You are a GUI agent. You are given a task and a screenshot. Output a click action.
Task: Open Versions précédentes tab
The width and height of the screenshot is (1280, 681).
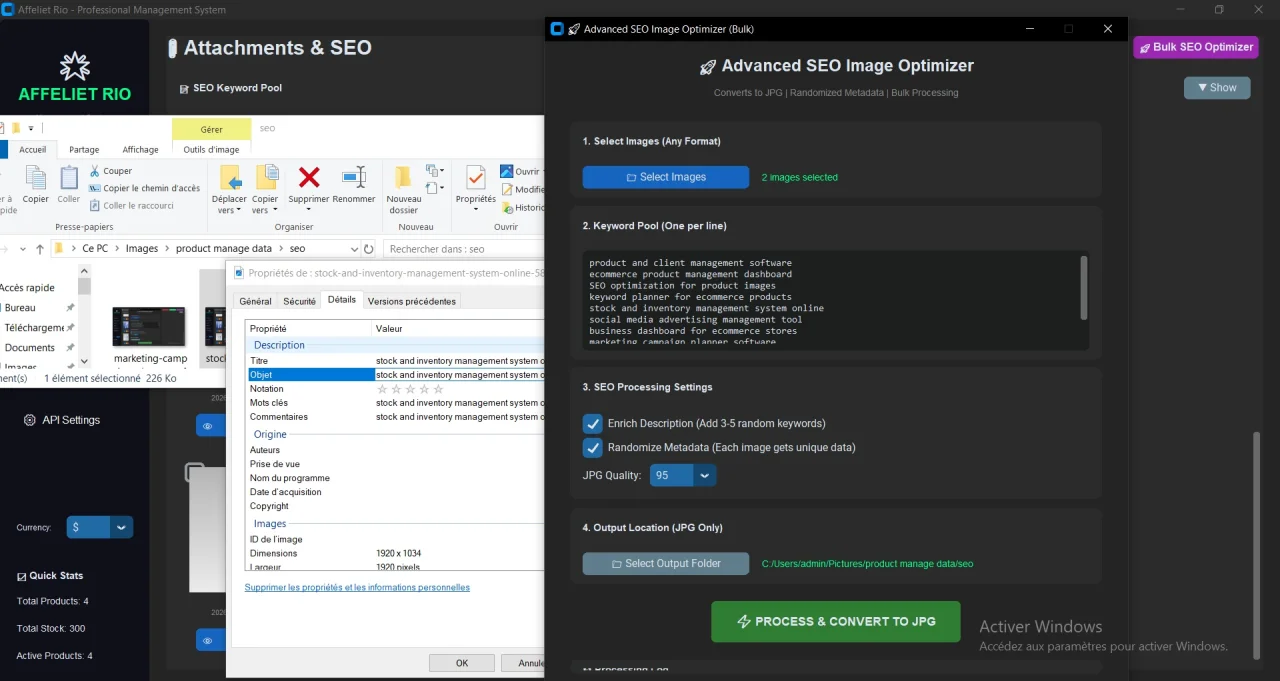click(412, 301)
